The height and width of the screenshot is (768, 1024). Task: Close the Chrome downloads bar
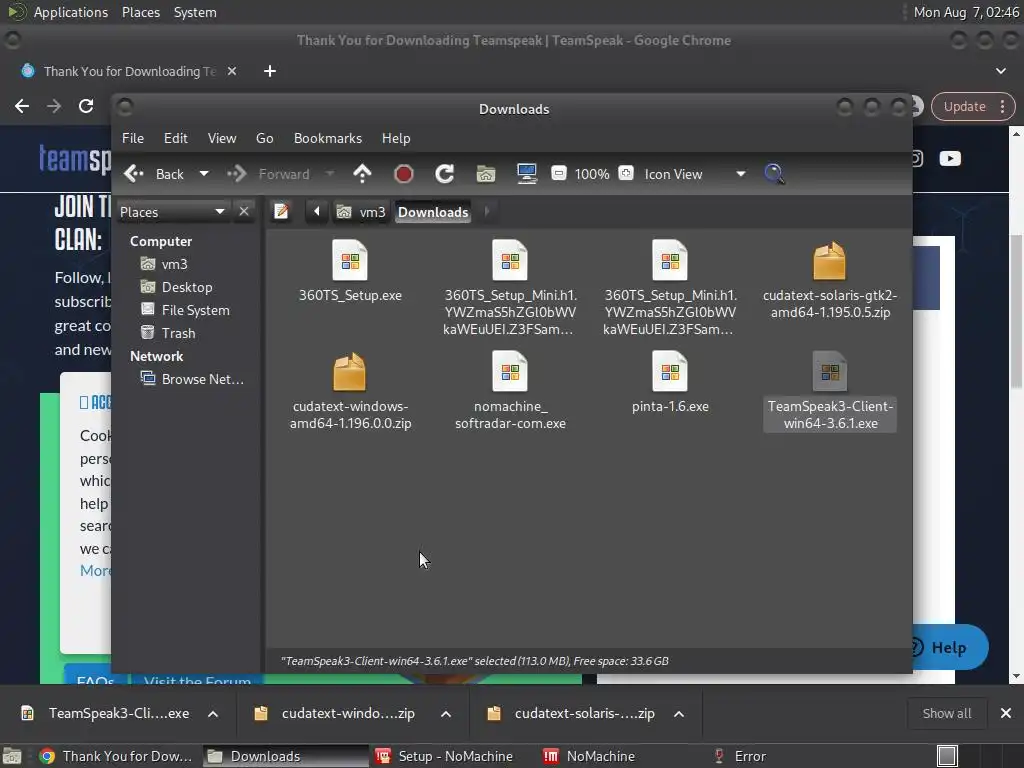point(1006,714)
